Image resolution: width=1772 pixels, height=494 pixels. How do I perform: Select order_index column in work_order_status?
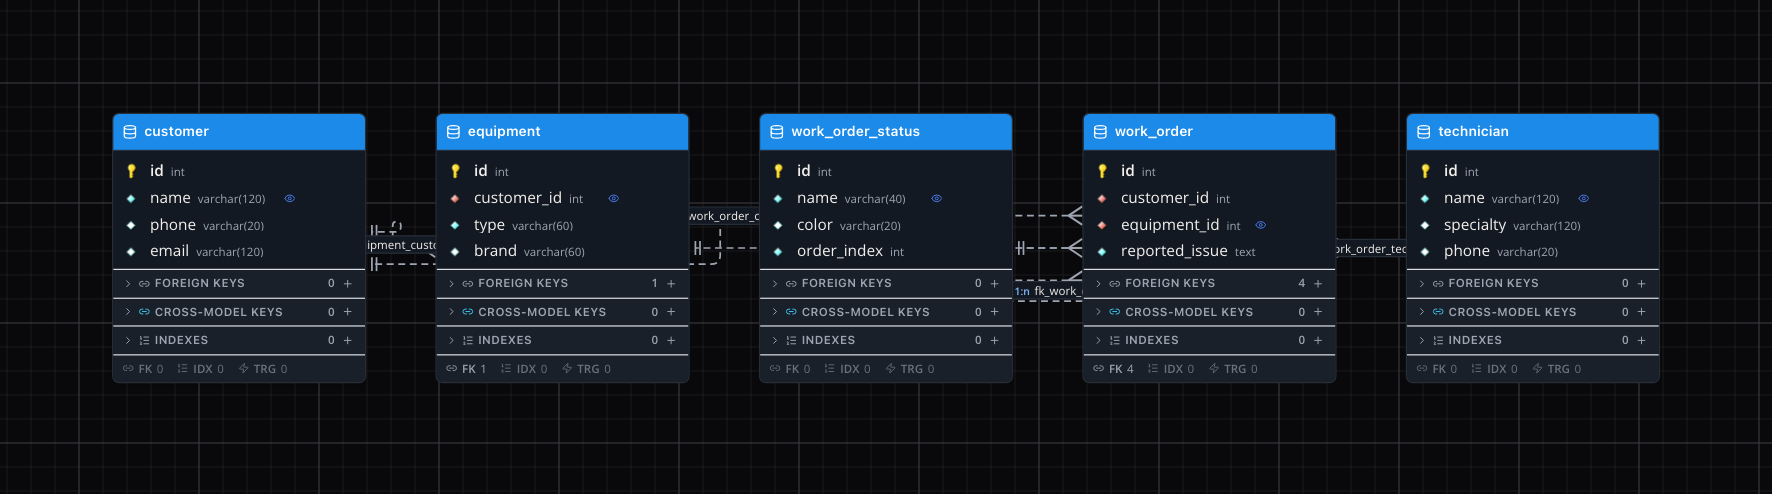[x=886, y=252]
